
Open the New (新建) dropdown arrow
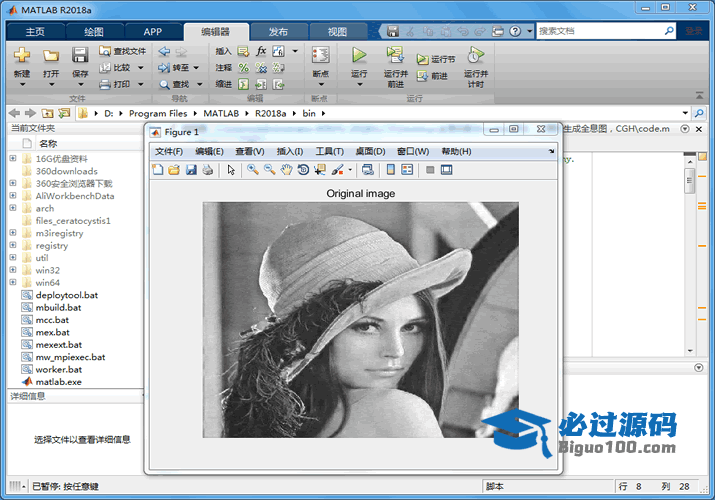pos(22,84)
